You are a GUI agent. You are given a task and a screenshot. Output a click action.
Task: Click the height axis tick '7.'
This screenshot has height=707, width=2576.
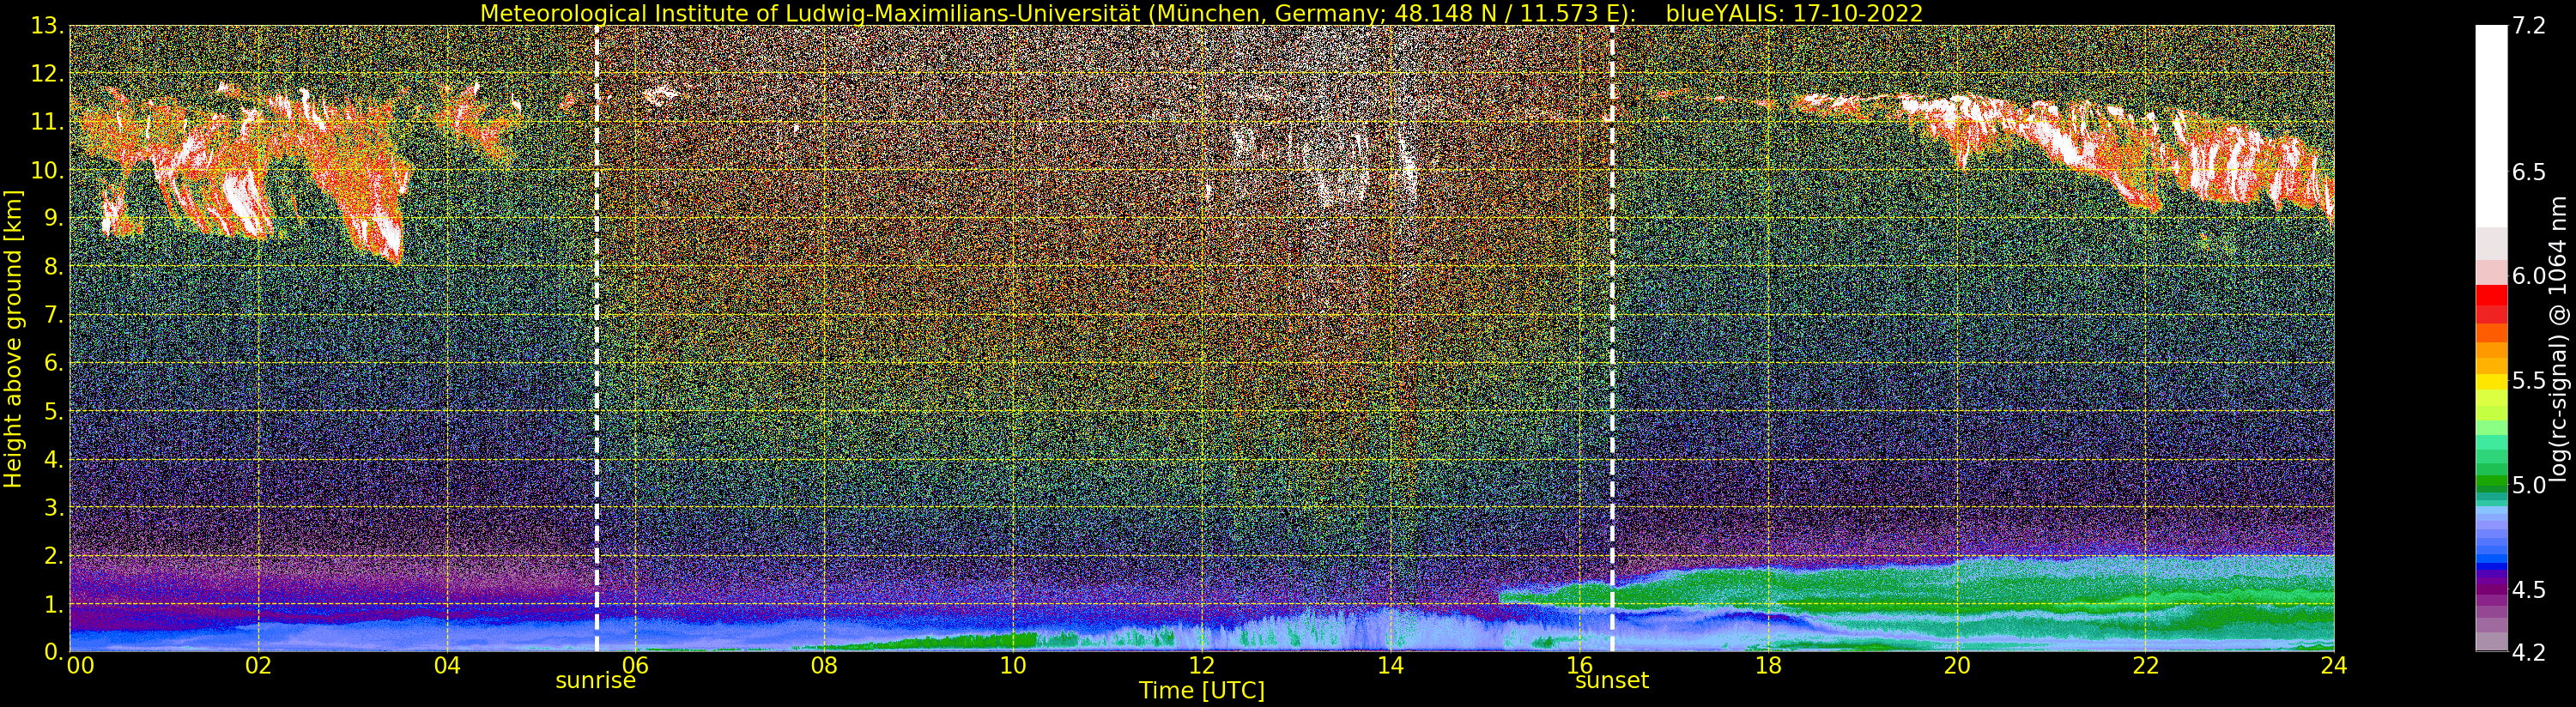(54, 315)
